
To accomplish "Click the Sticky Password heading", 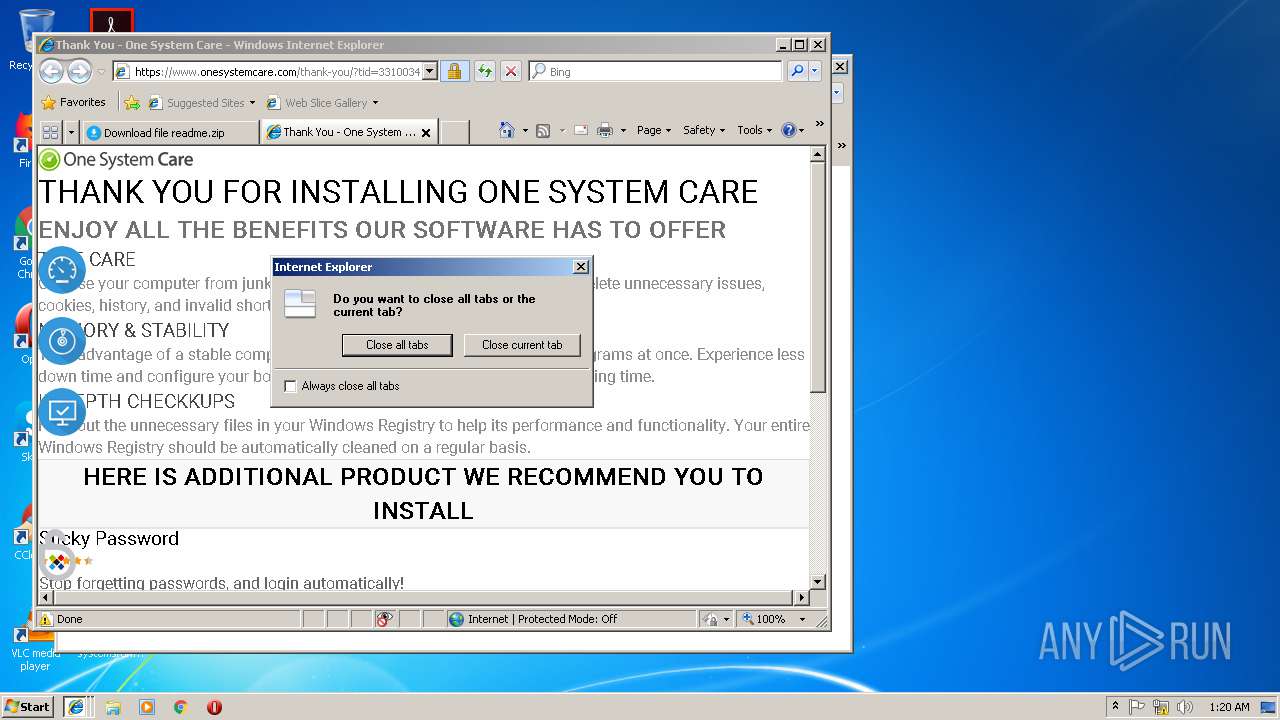I will [109, 538].
